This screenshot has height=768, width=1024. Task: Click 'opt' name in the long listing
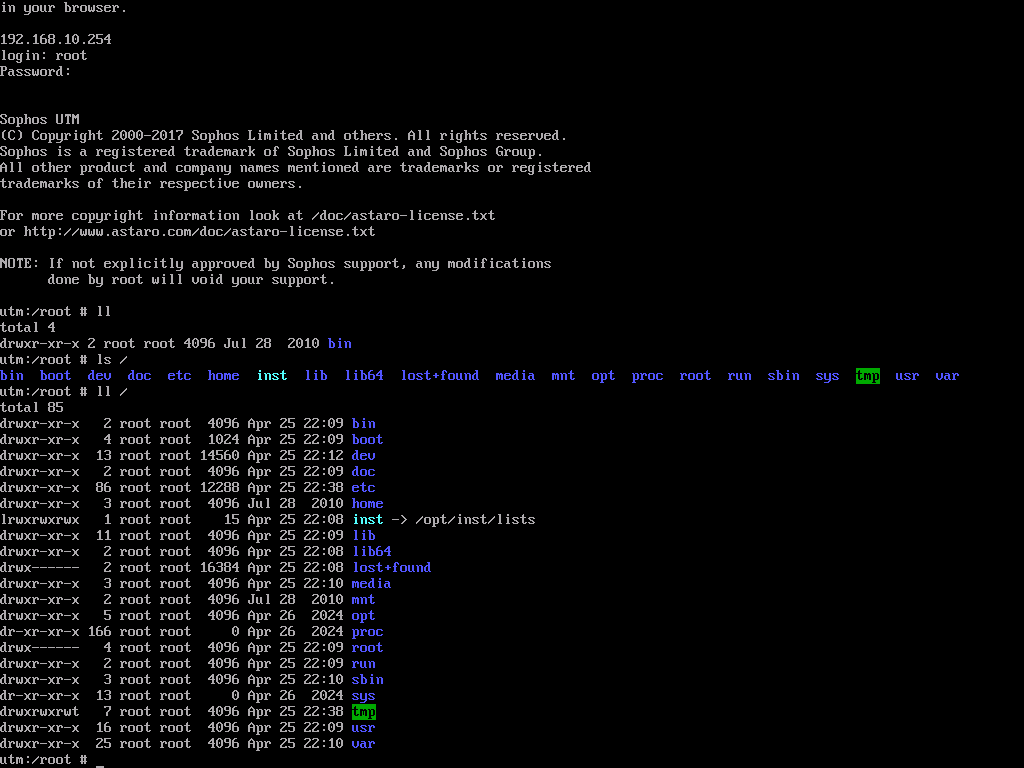tap(364, 616)
